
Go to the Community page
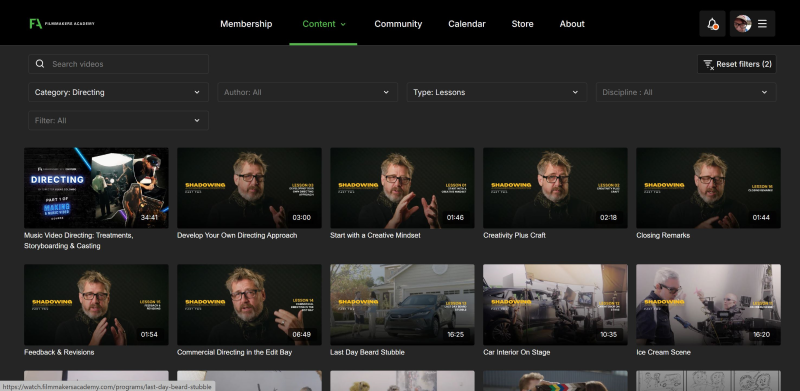[398, 24]
